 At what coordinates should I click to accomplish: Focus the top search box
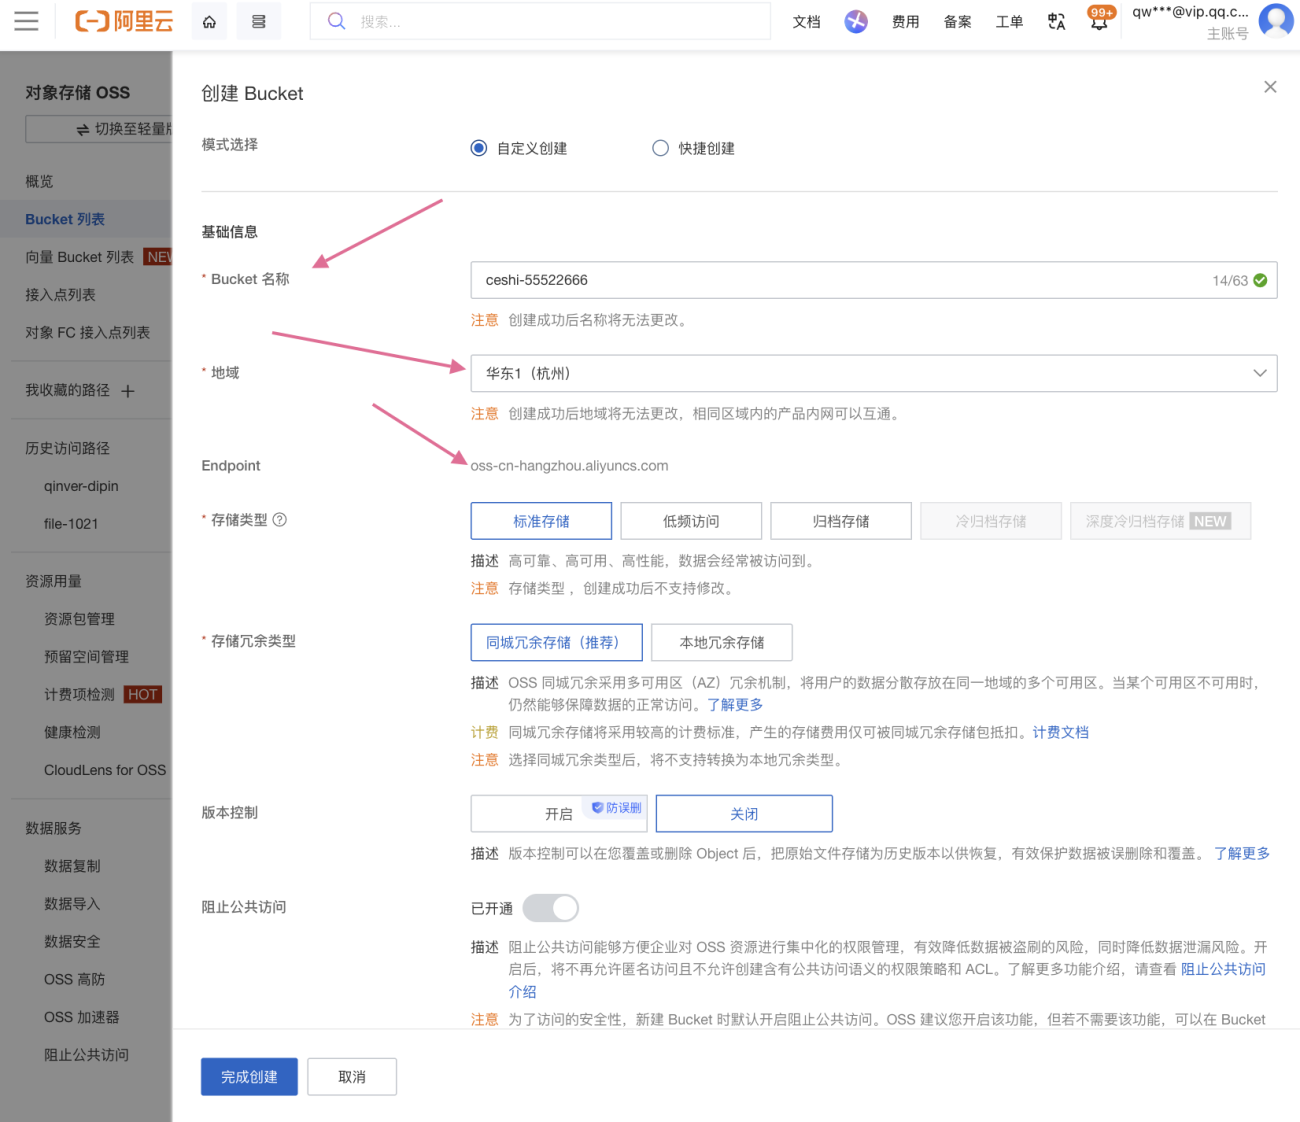[x=540, y=21]
